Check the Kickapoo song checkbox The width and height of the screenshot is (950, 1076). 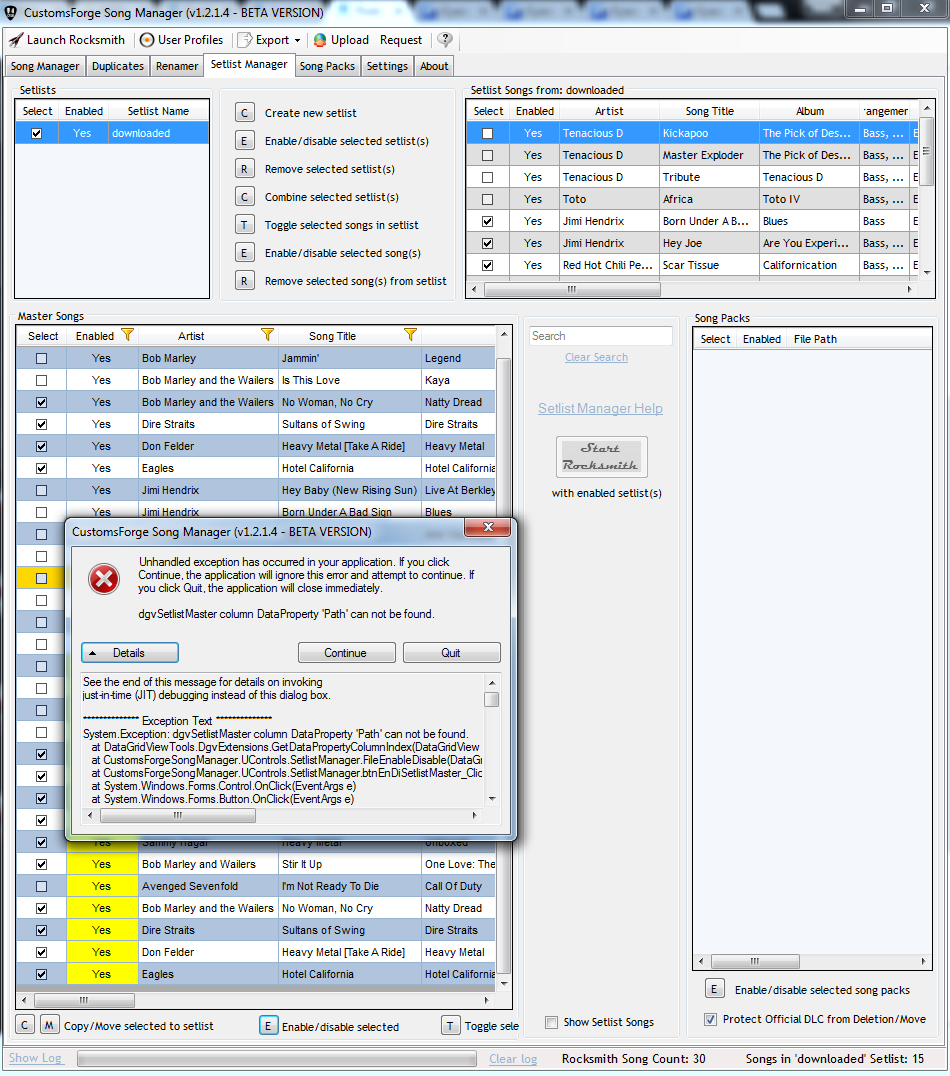coord(487,133)
